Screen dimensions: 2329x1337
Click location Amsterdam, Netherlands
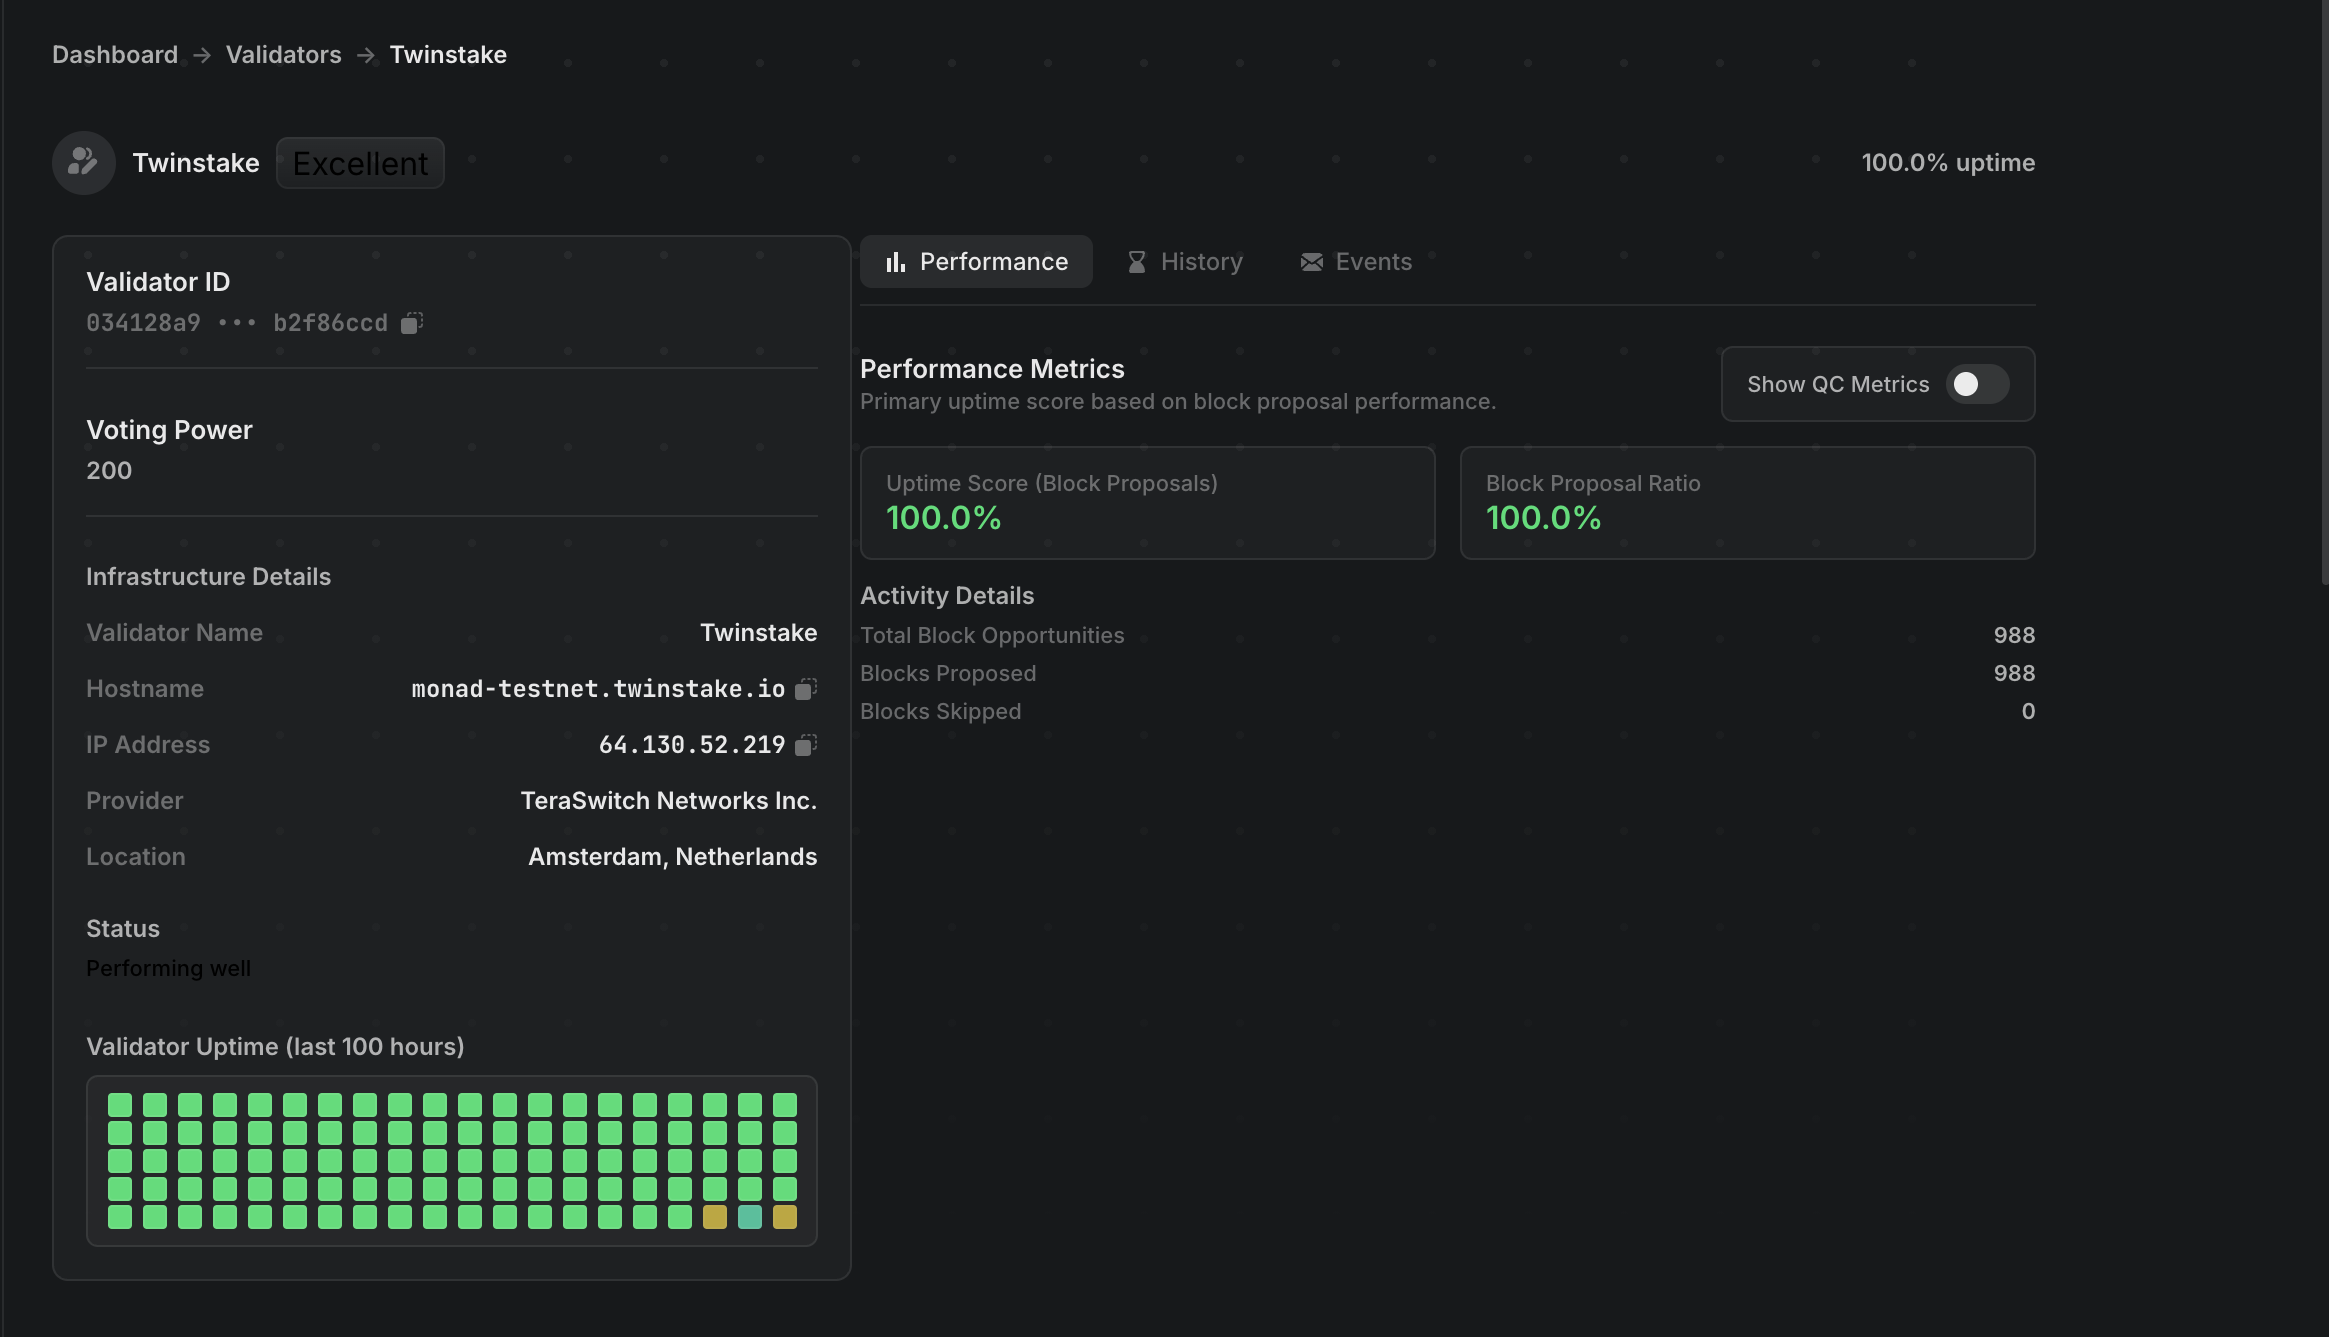pos(673,857)
